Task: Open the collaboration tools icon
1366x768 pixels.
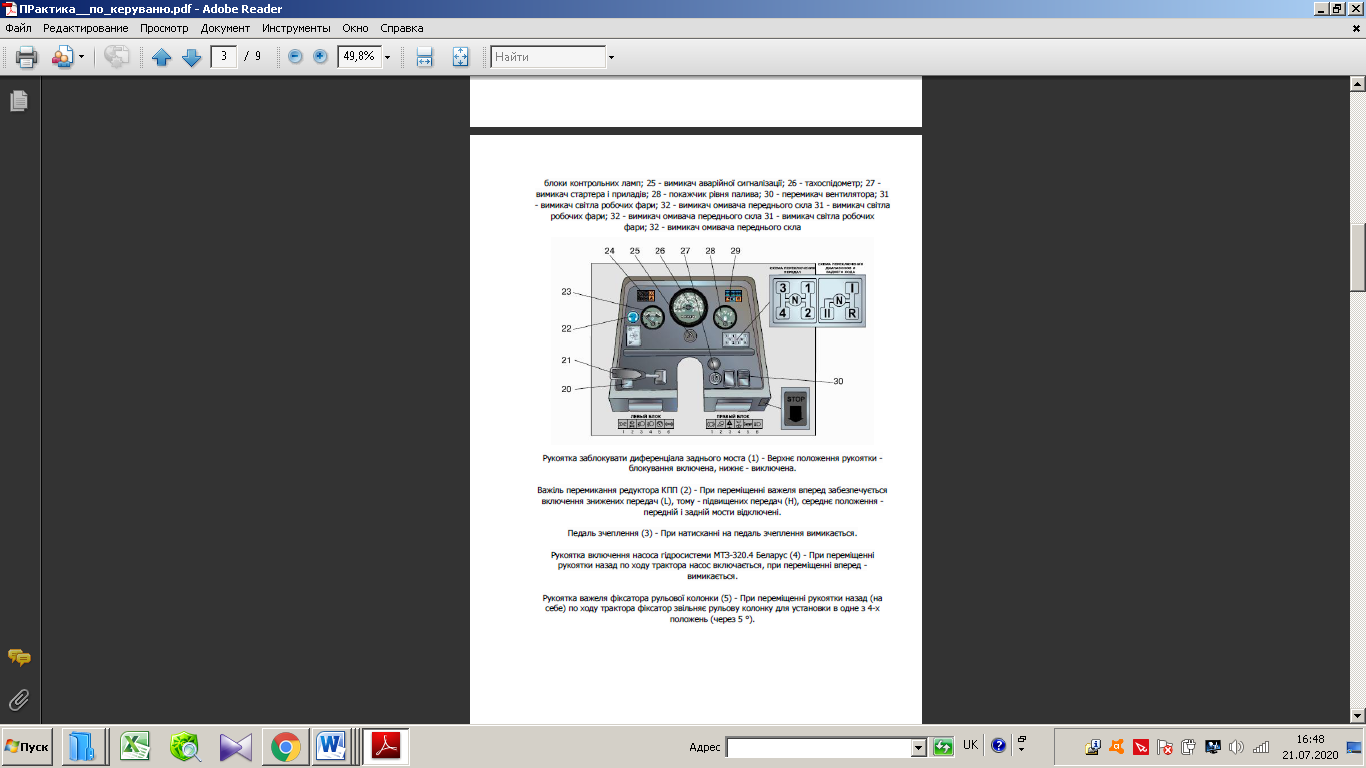Action: tap(62, 57)
